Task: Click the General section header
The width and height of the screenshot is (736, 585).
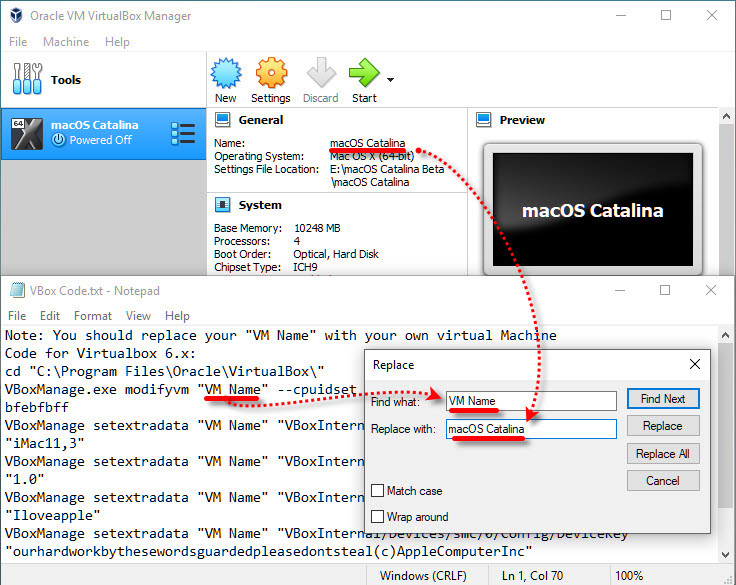Action: coord(261,120)
